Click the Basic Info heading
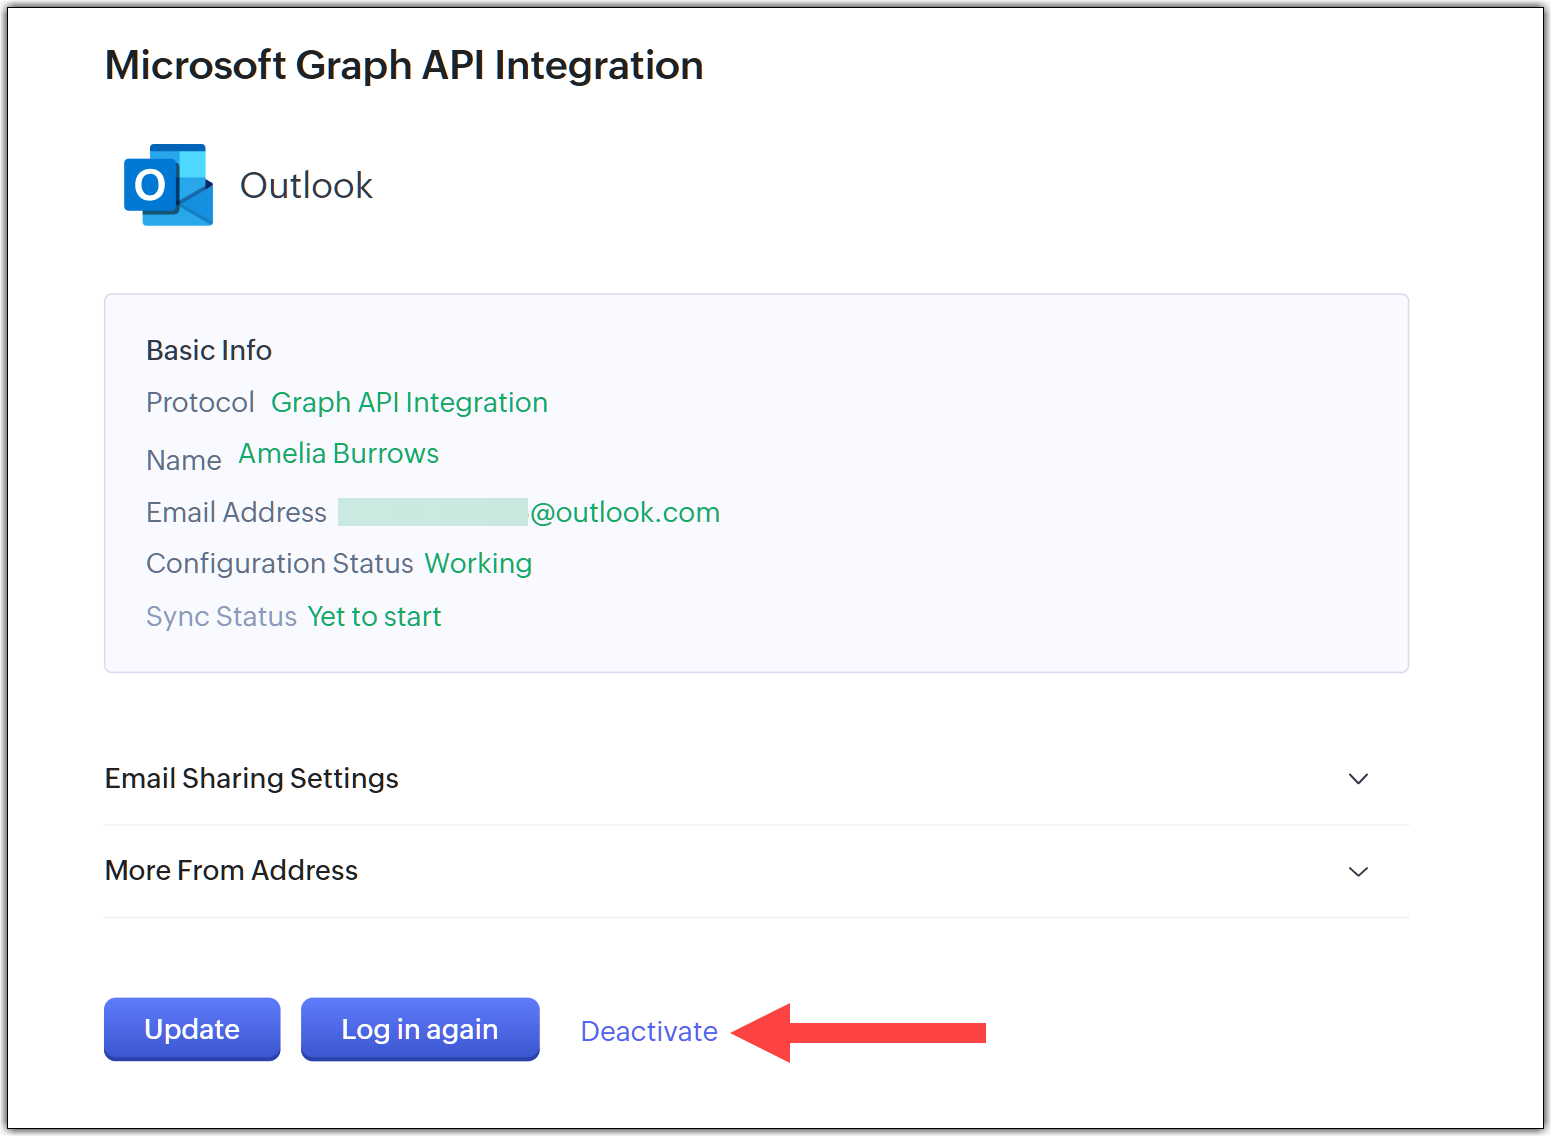Viewport: 1552px width, 1137px height. tap(209, 351)
